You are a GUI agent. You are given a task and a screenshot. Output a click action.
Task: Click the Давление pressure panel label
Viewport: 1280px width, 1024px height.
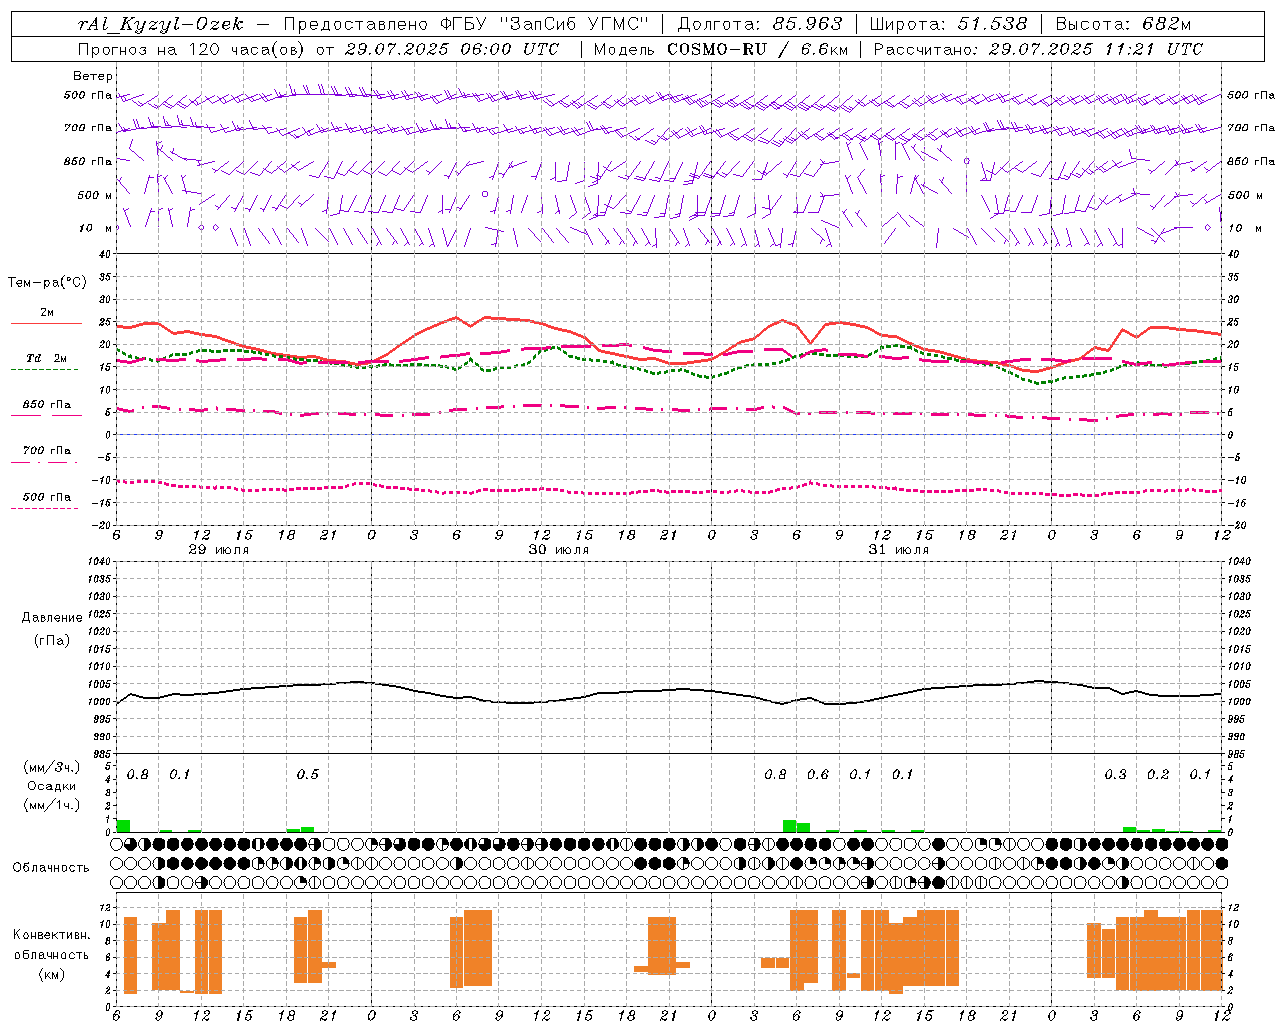pyautogui.click(x=52, y=618)
